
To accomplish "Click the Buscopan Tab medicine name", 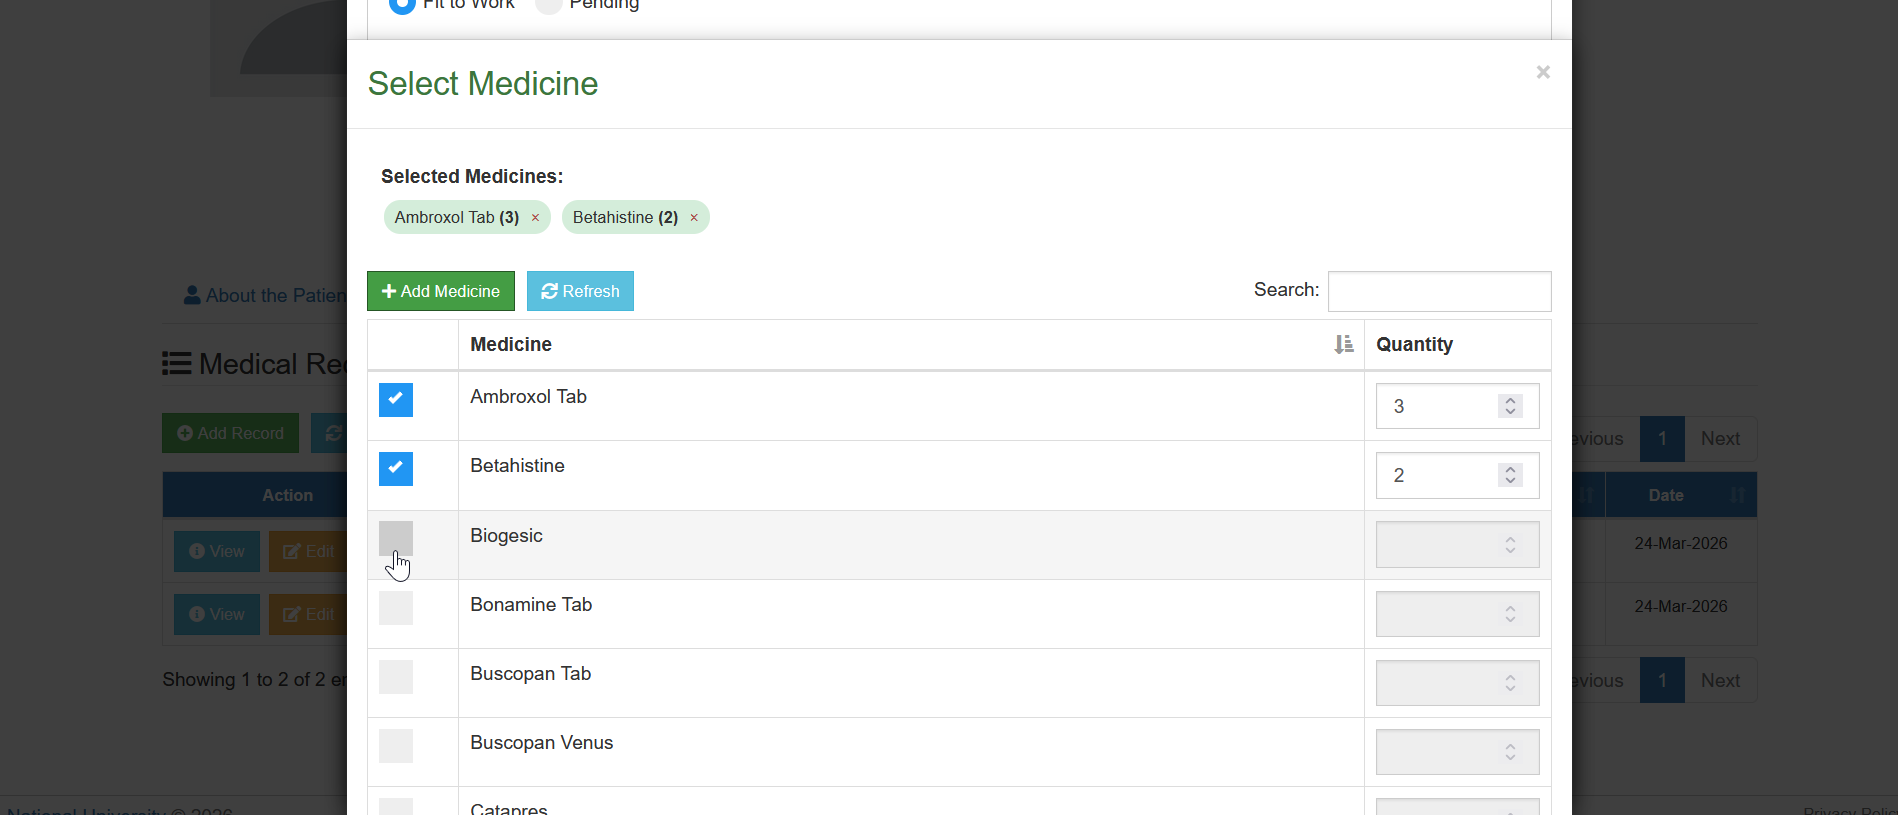I will pos(530,674).
